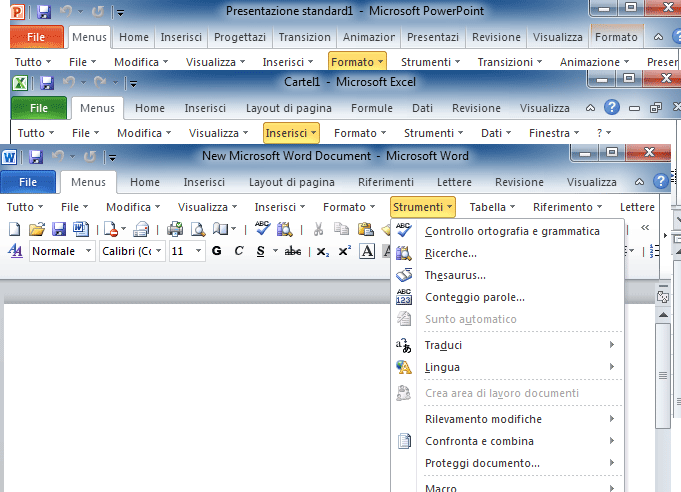
Task: Click the restrict permission document icon
Action: pos(111,229)
